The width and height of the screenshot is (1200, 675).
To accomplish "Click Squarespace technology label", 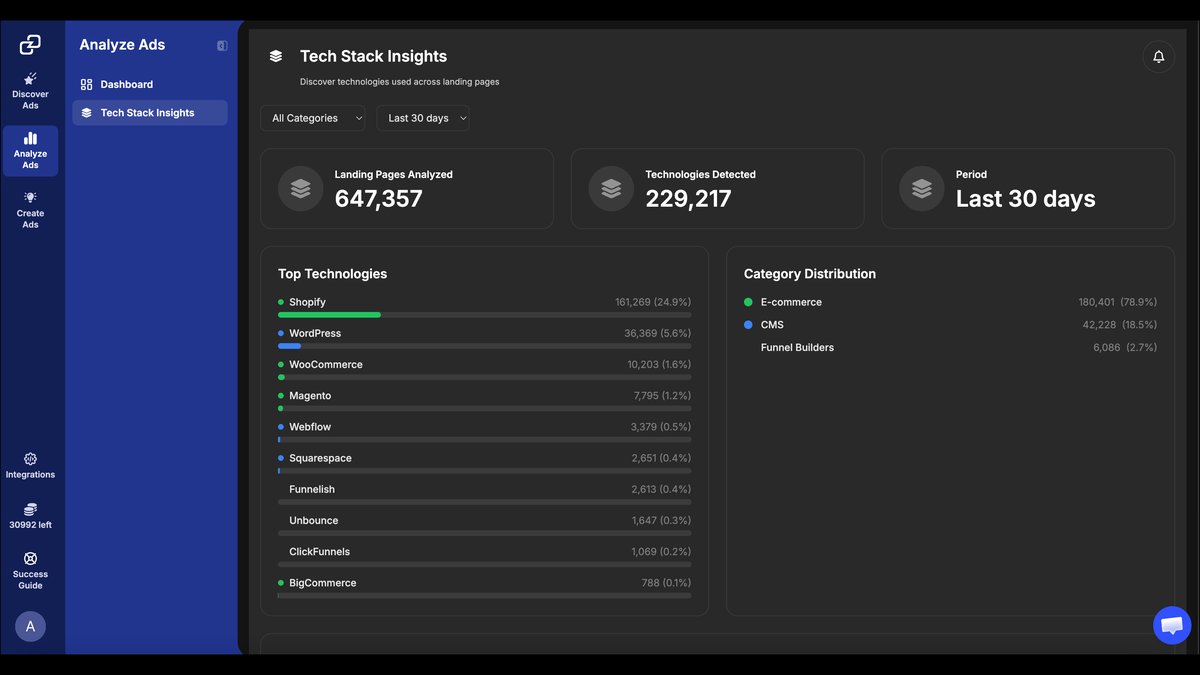I will [320, 458].
